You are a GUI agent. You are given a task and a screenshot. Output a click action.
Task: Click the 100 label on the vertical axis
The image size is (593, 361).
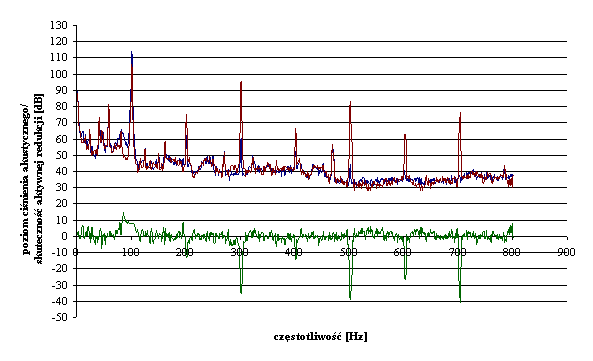(59, 74)
